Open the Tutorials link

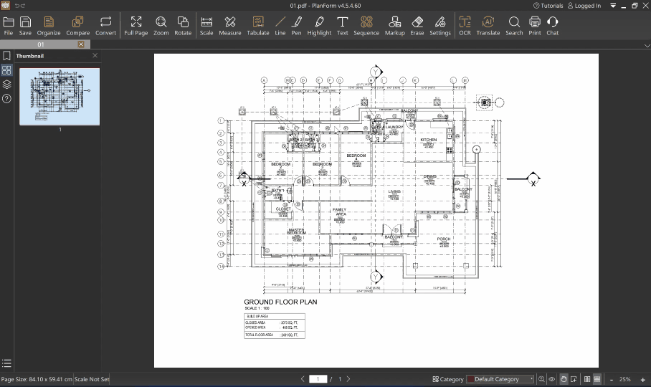pyautogui.click(x=548, y=6)
